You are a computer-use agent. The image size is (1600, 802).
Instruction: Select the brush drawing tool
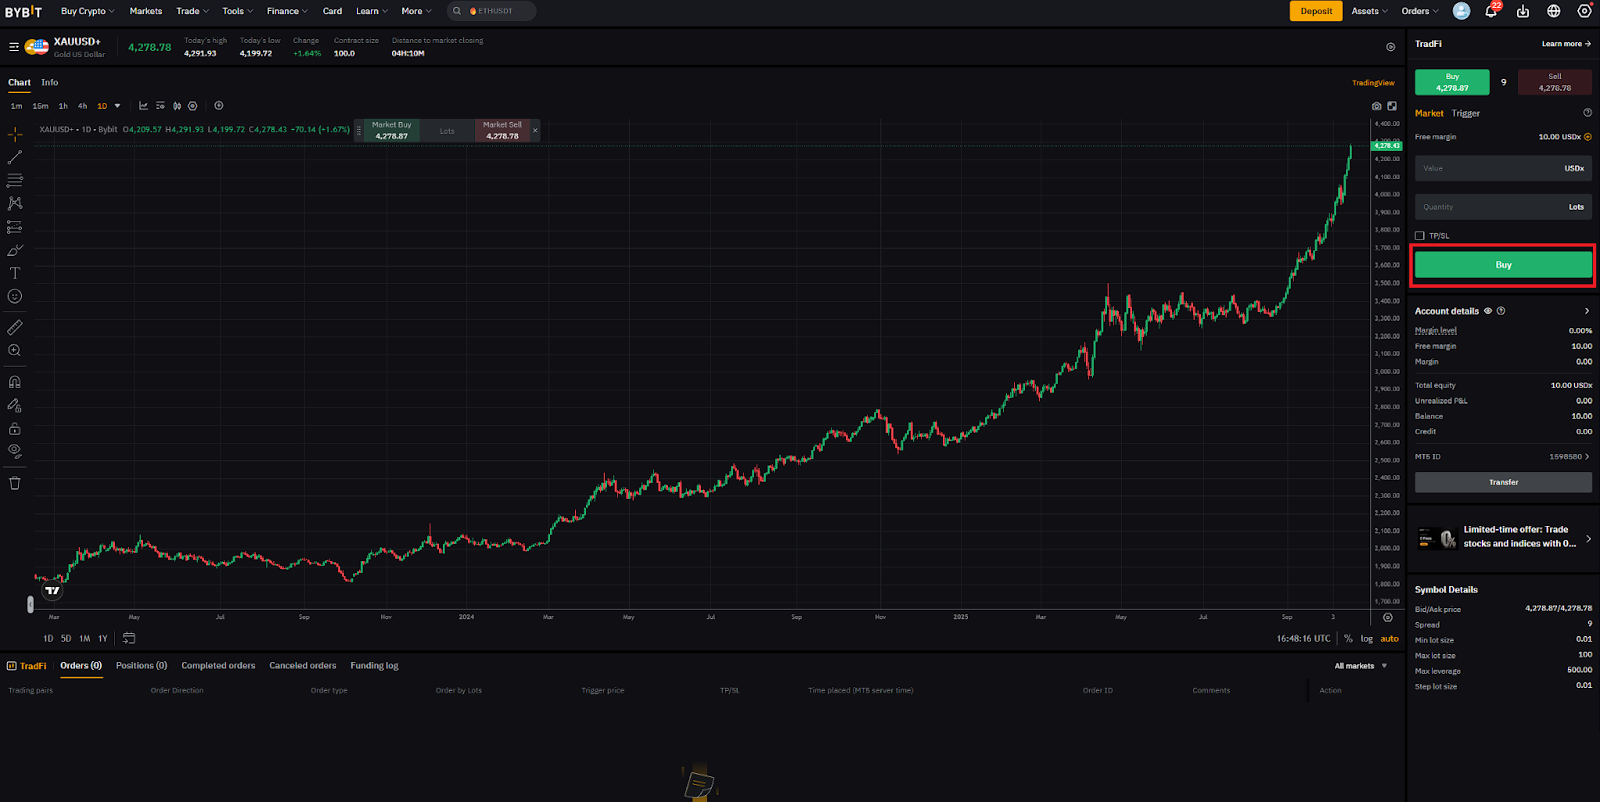pyautogui.click(x=15, y=250)
